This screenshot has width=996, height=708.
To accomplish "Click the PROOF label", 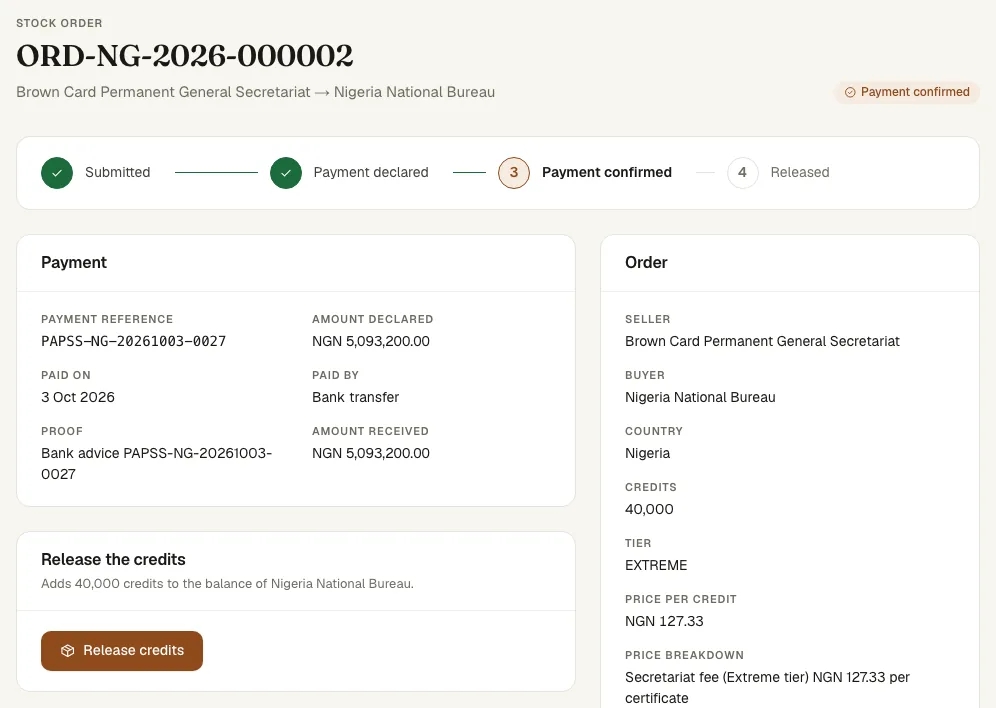I will (62, 431).
